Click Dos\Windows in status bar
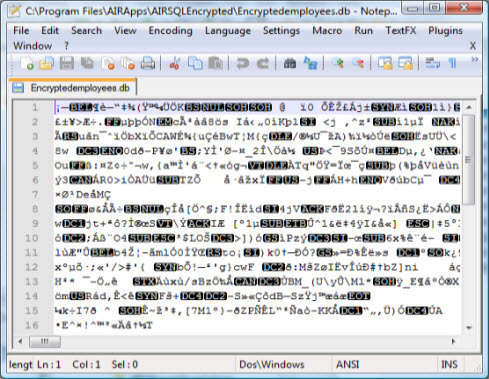This screenshot has width=489, height=379. (272, 364)
